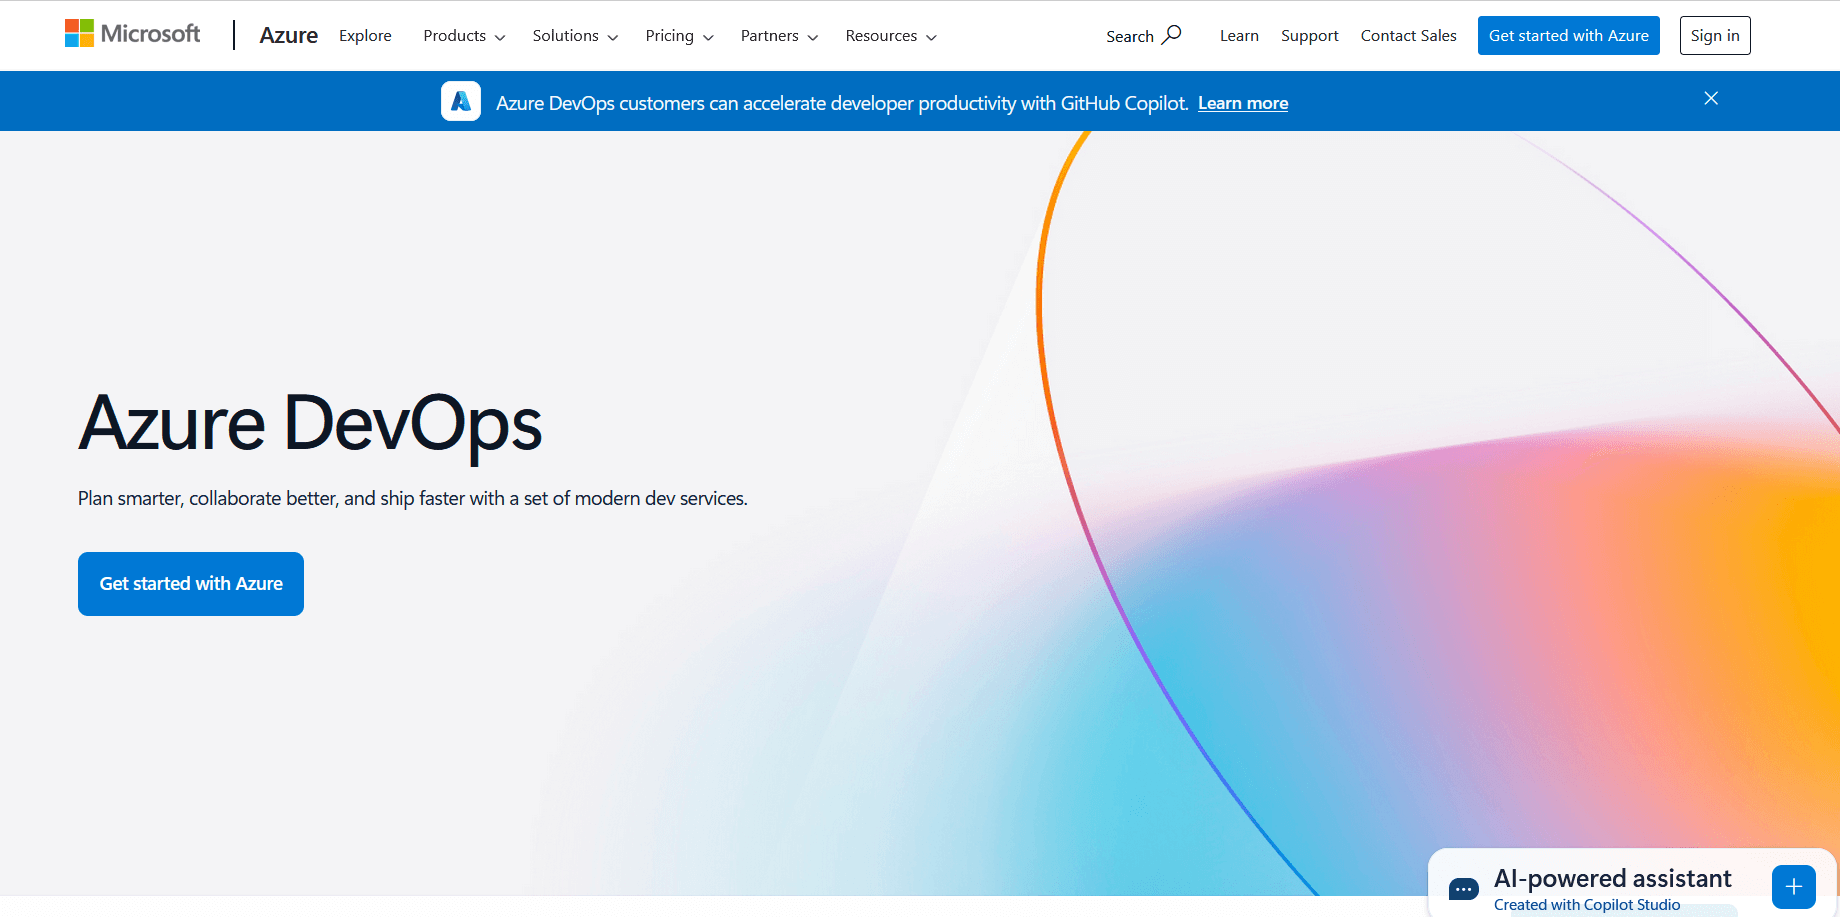This screenshot has width=1840, height=917.
Task: Expand the Resources dropdown
Action: tap(891, 35)
